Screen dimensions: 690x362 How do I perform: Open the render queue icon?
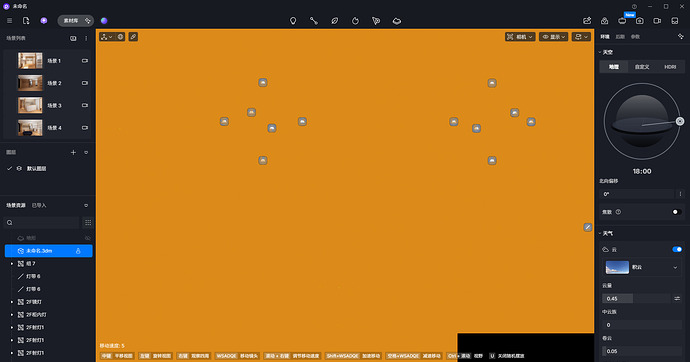675,21
